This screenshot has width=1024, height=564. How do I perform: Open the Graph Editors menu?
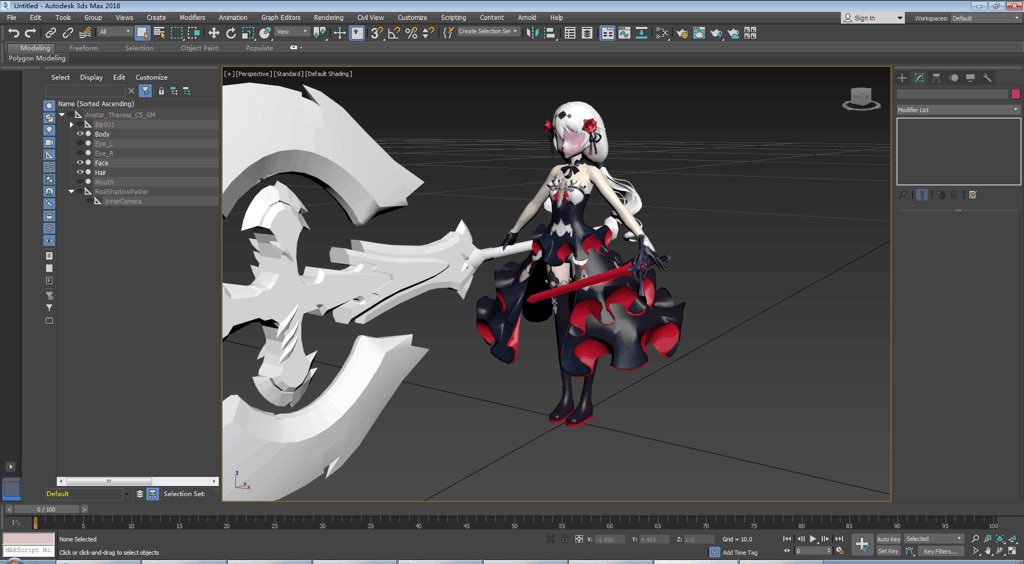coord(281,18)
